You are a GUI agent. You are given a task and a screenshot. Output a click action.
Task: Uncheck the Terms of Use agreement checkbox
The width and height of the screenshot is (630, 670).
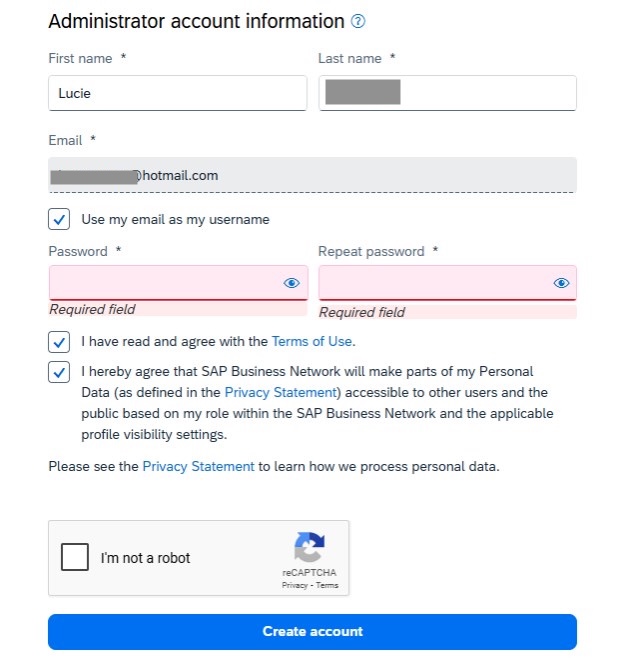click(59, 341)
